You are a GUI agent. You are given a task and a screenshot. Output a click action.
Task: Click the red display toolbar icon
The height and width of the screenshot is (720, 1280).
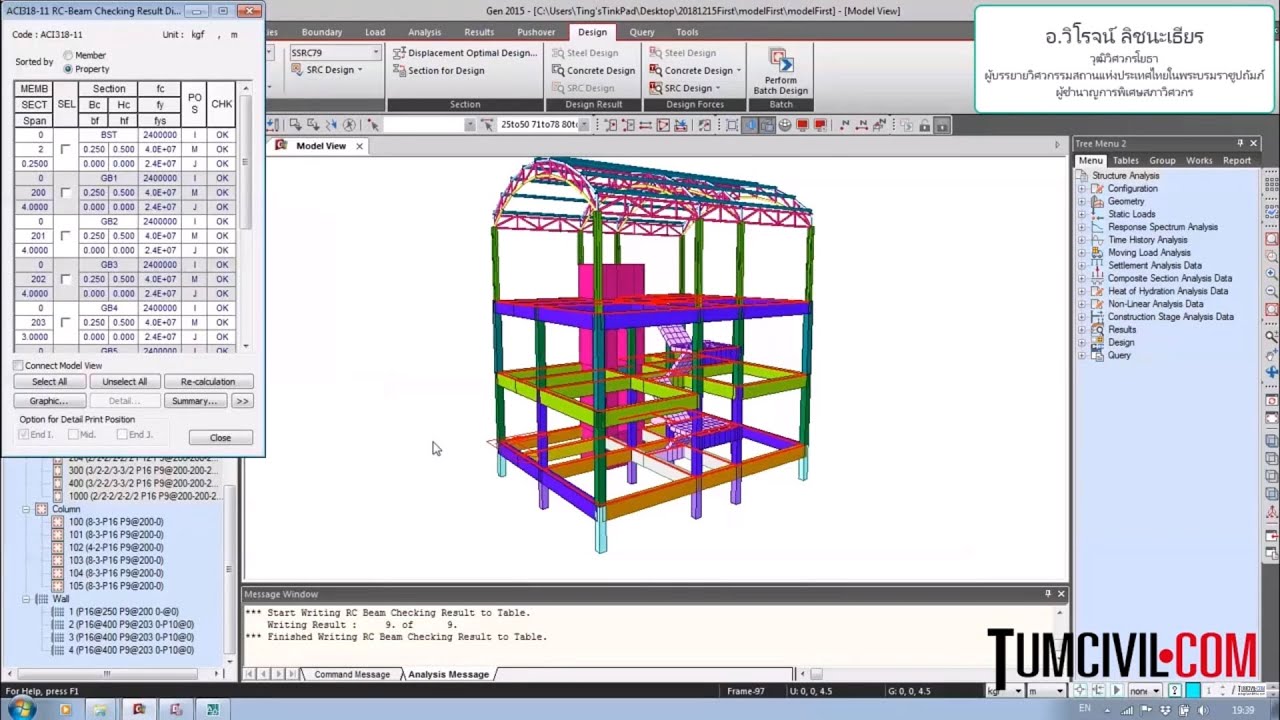[x=802, y=125]
